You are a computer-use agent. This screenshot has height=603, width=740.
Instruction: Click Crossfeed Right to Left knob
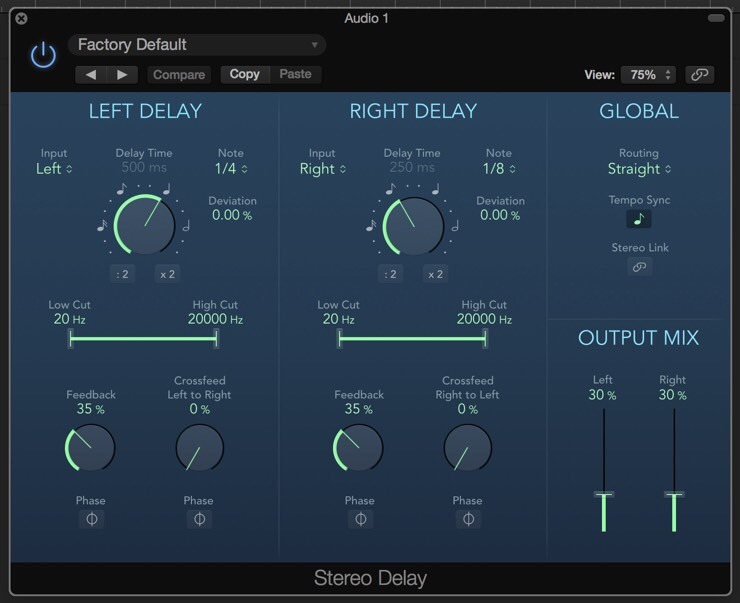point(468,447)
